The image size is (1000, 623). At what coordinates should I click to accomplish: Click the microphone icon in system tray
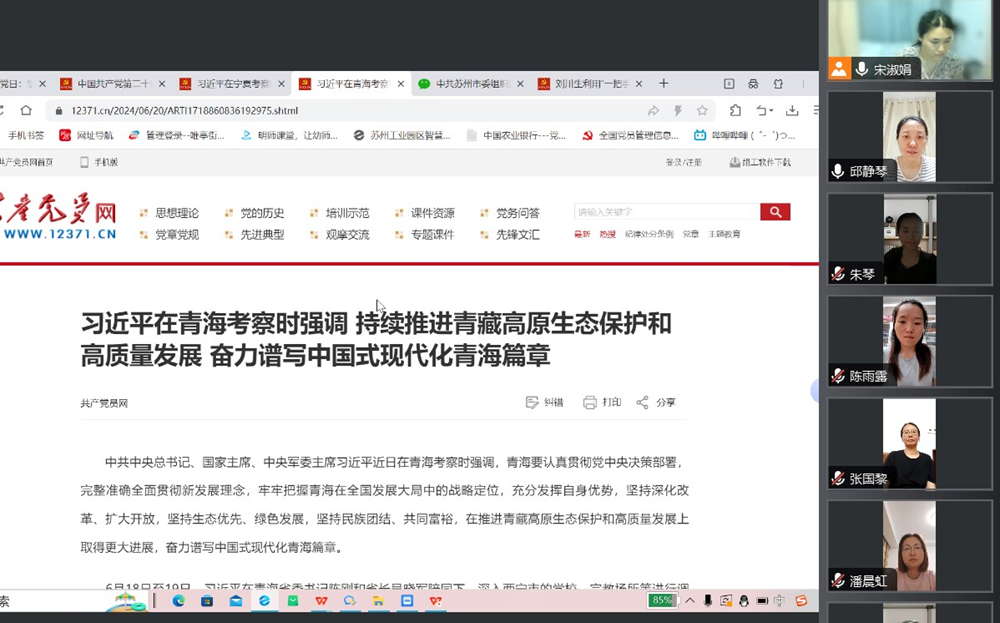(x=707, y=601)
